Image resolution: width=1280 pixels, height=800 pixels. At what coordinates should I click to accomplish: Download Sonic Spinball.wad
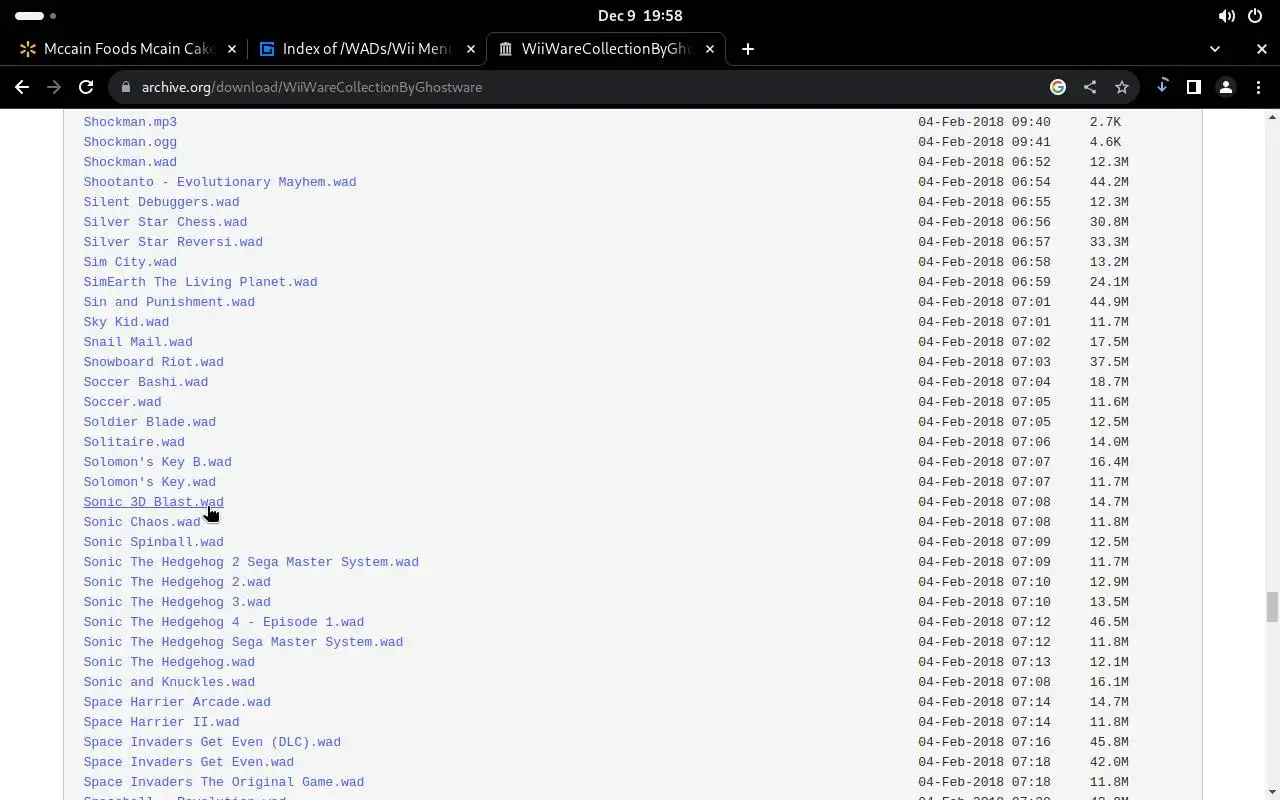pos(153,542)
